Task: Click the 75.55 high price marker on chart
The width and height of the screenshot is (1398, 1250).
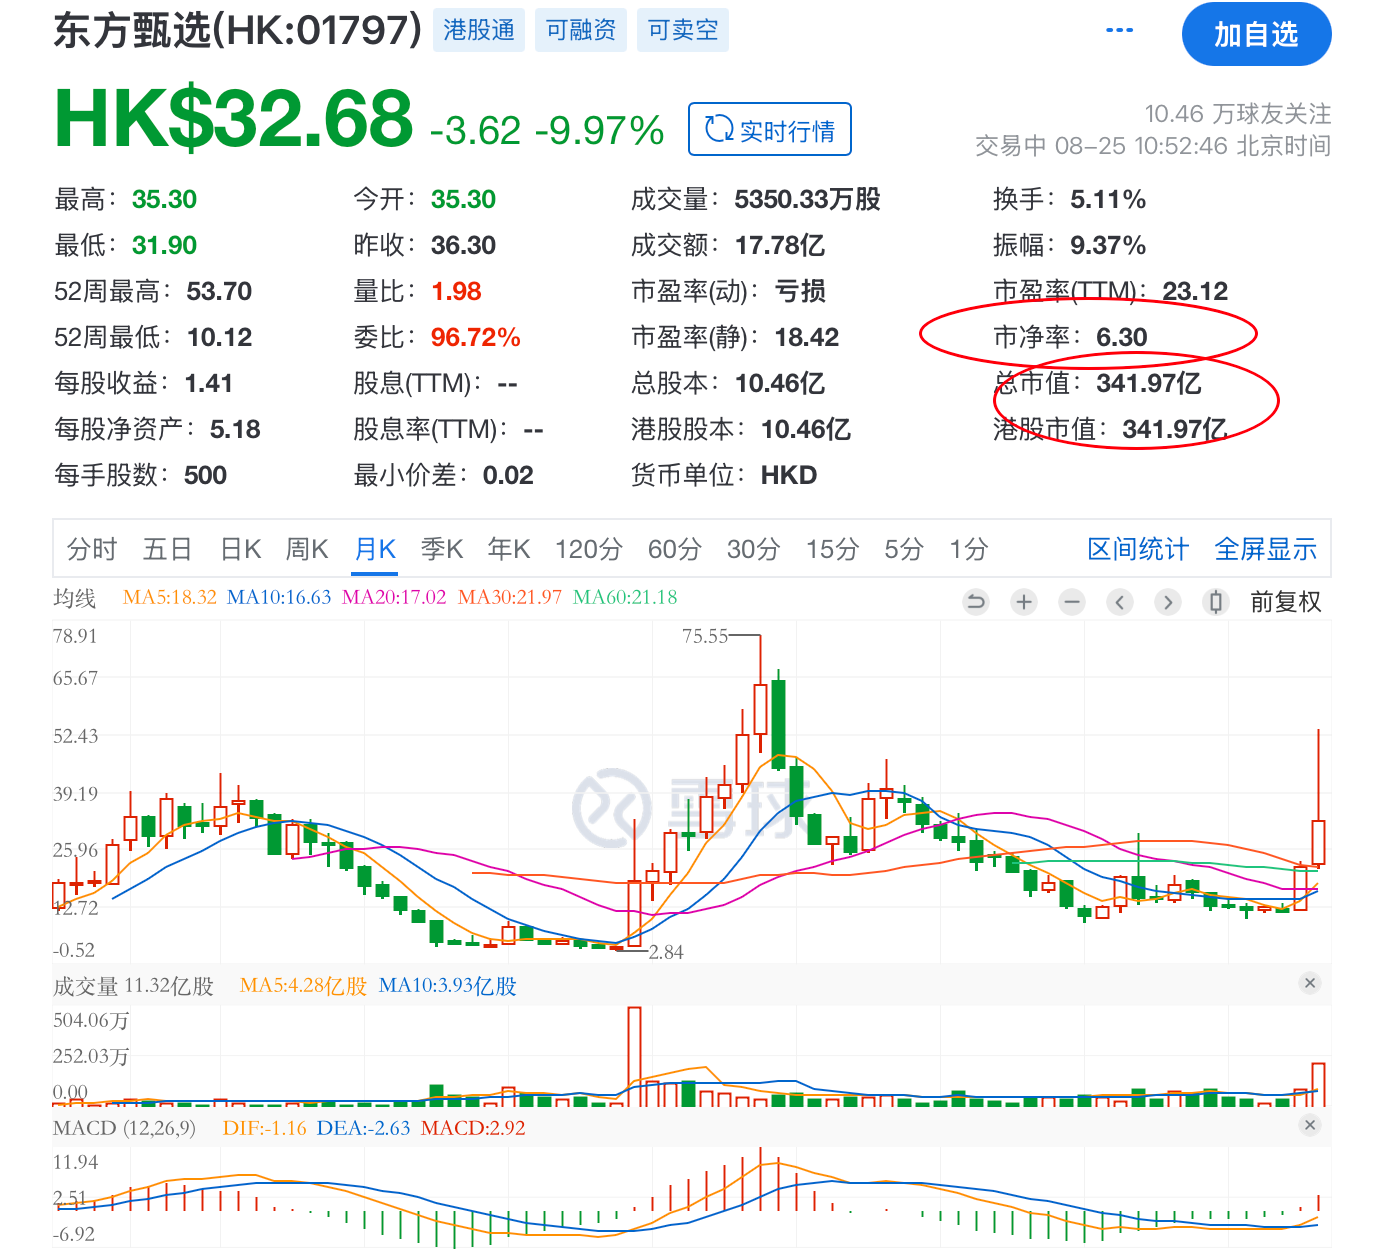Action: pyautogui.click(x=705, y=636)
